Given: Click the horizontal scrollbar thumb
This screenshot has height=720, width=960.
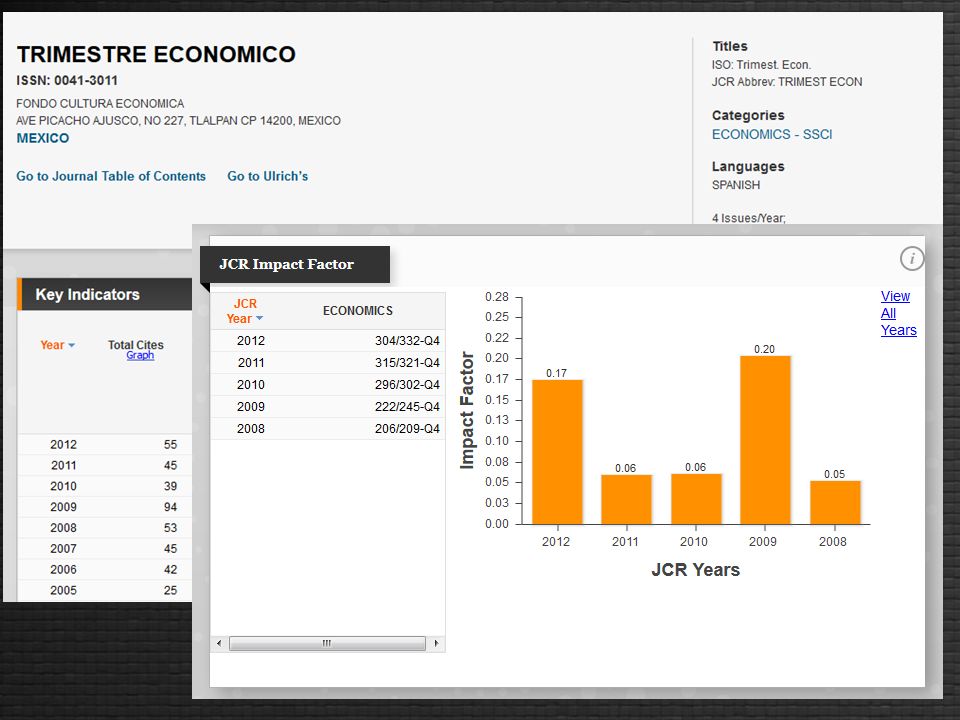Looking at the screenshot, I should [327, 643].
